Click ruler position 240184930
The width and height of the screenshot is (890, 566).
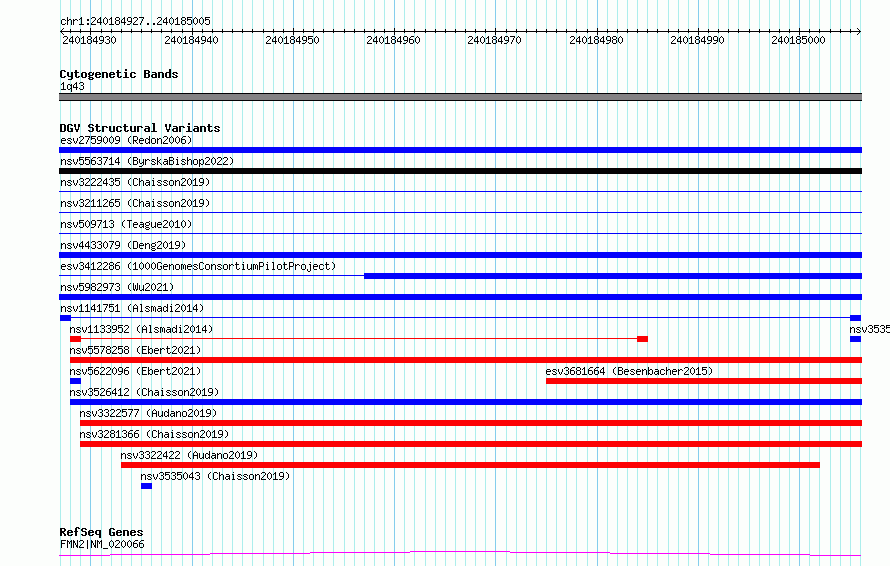click(90, 40)
